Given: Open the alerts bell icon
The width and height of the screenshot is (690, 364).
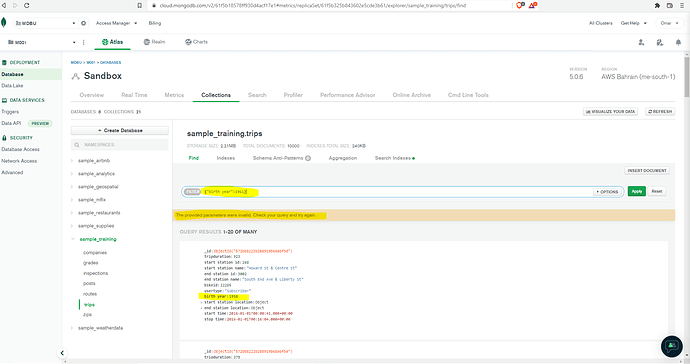Looking at the screenshot, I should [678, 42].
